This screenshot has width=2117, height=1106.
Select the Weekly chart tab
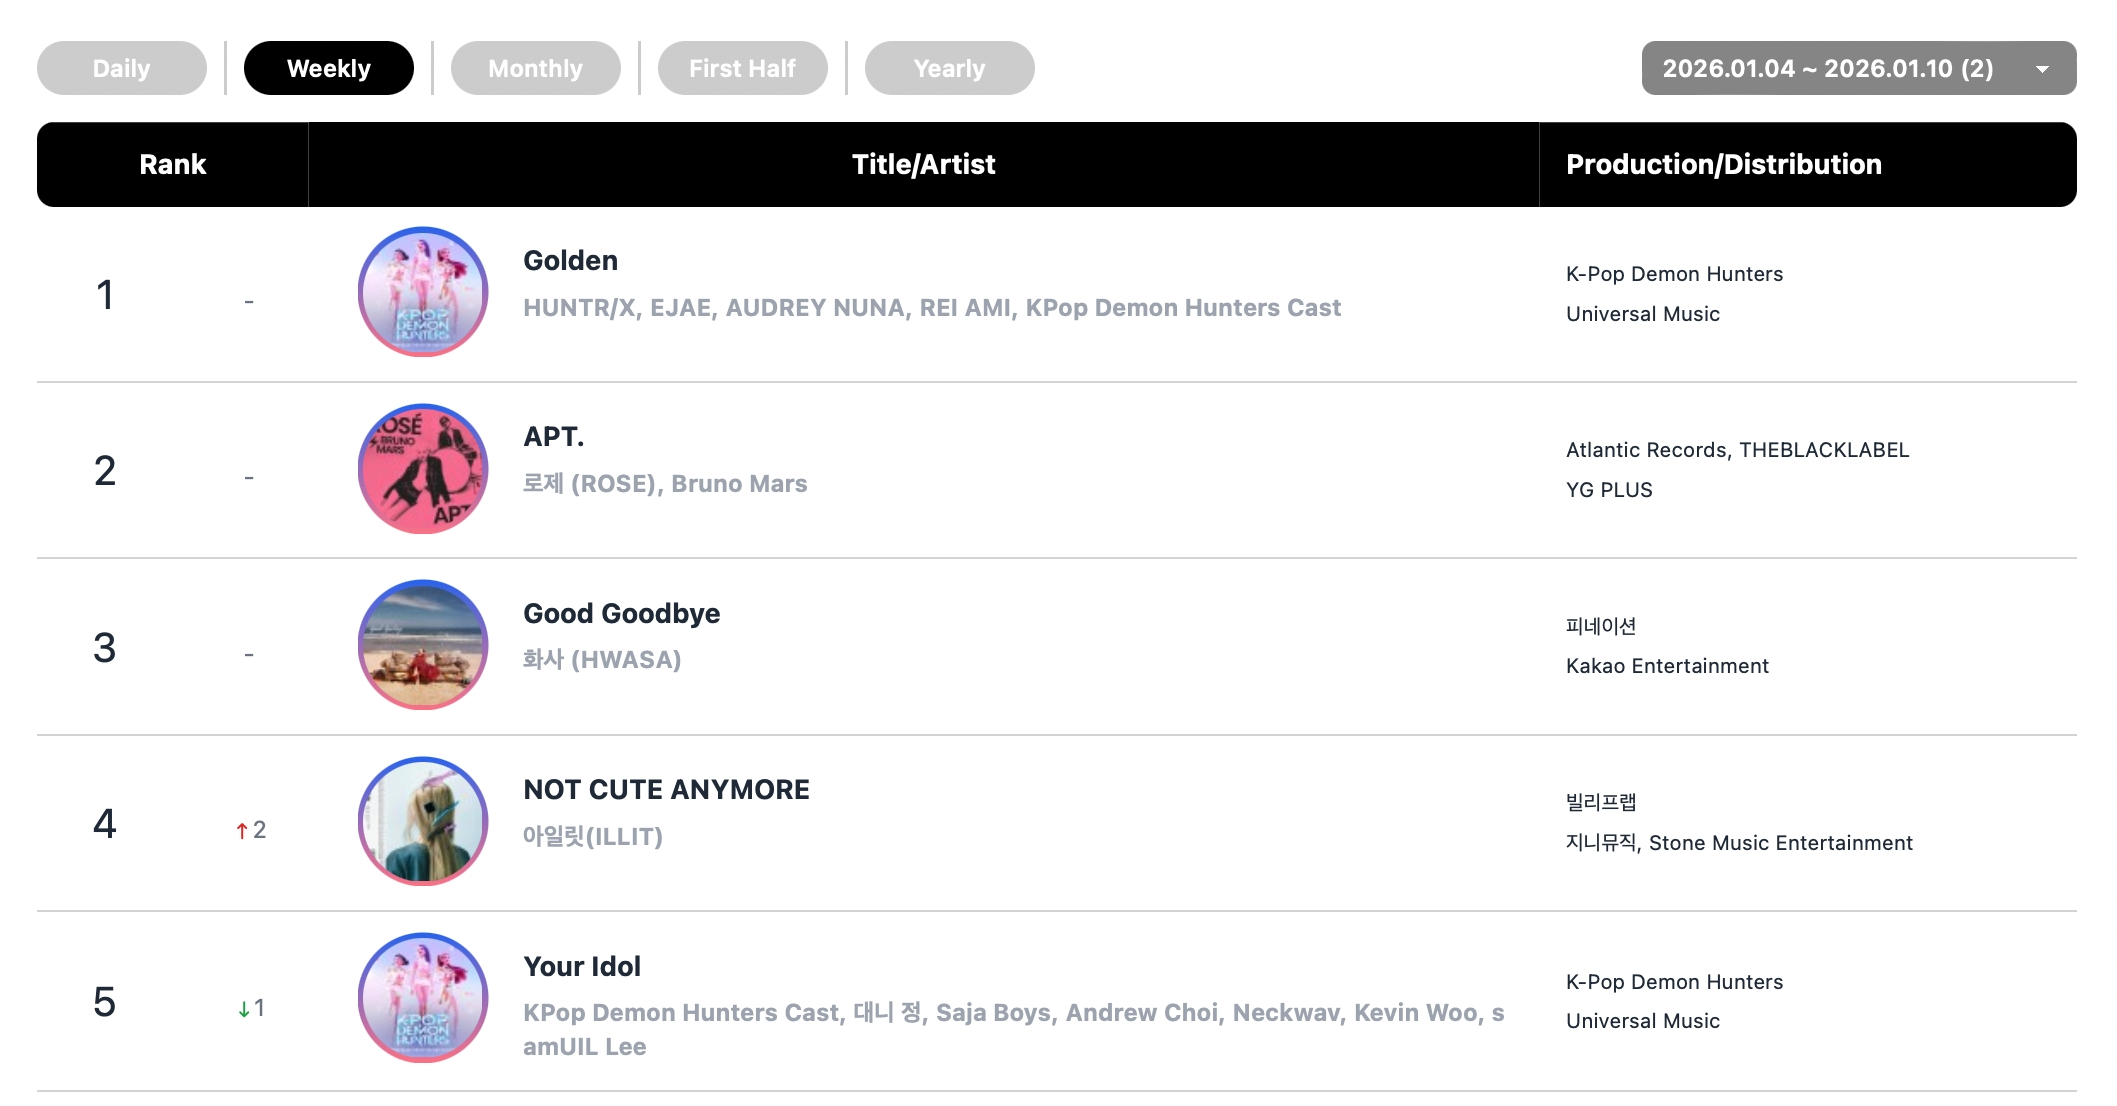(x=329, y=68)
